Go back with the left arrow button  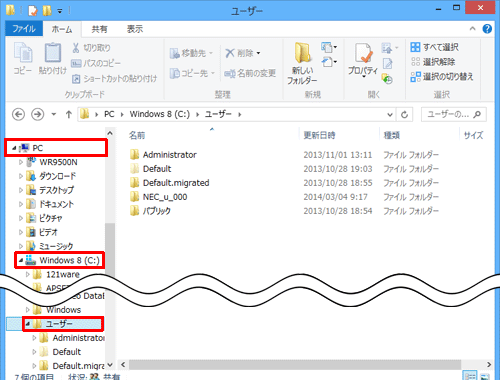pos(18,114)
